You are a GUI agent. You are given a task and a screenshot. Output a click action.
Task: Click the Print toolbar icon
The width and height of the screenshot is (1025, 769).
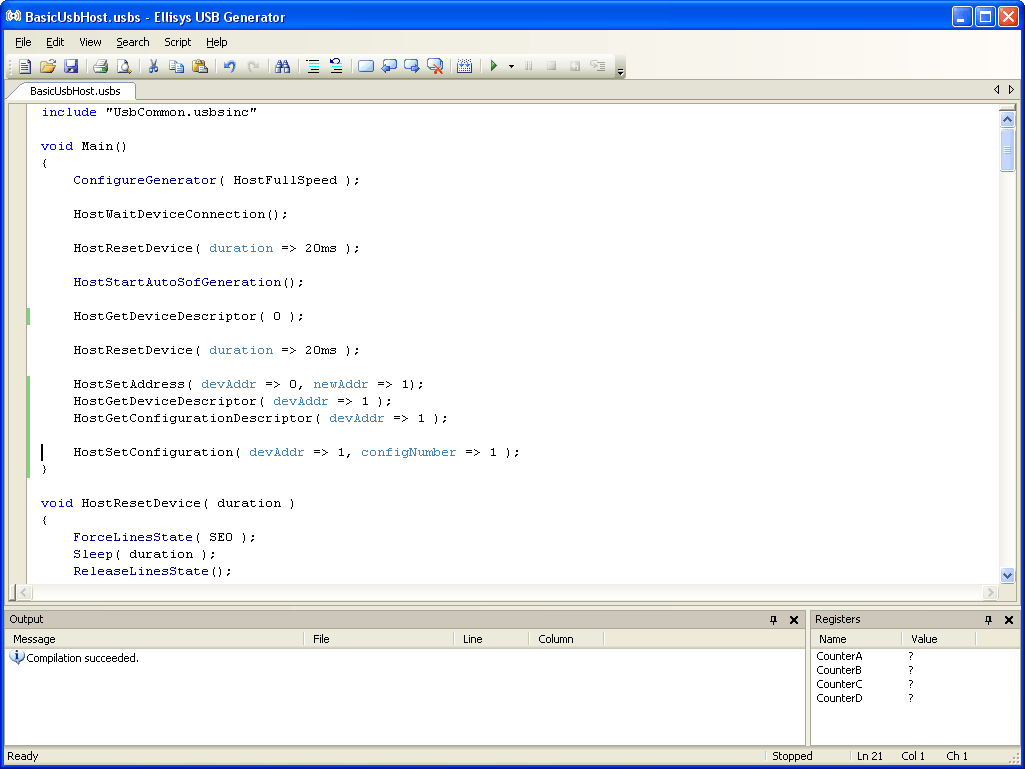[100, 66]
